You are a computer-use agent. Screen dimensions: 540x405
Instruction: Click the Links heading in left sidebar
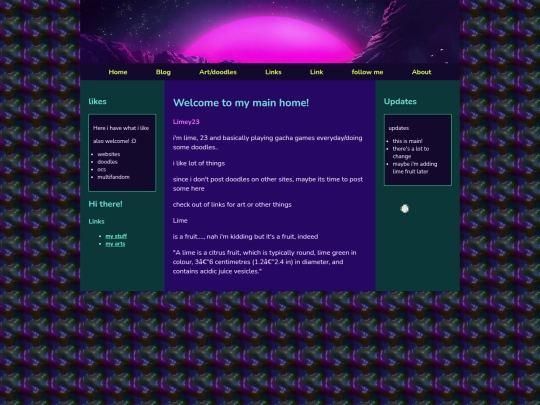96,221
